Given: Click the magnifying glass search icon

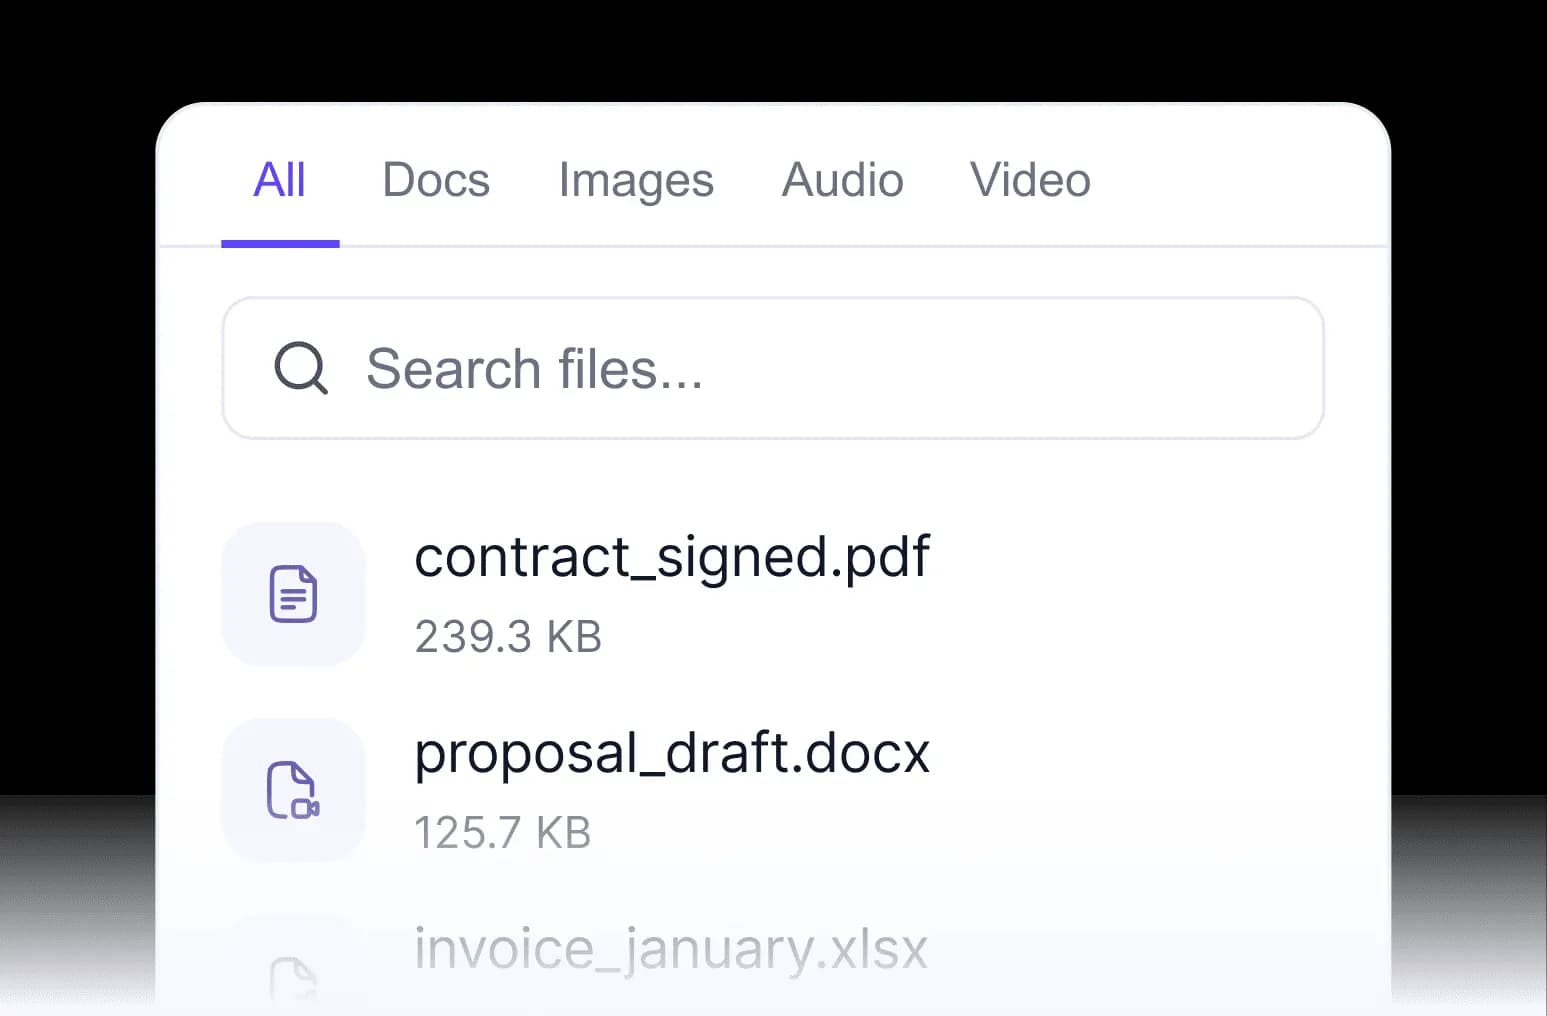Looking at the screenshot, I should pos(300,368).
